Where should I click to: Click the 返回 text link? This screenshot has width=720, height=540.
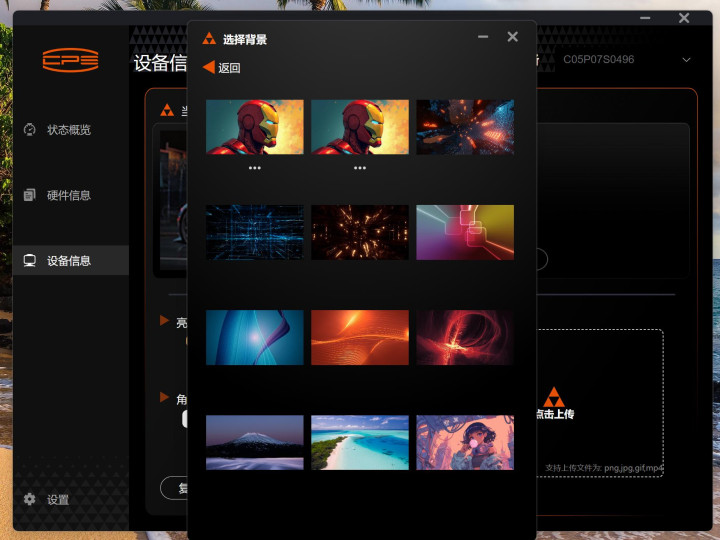coord(229,68)
